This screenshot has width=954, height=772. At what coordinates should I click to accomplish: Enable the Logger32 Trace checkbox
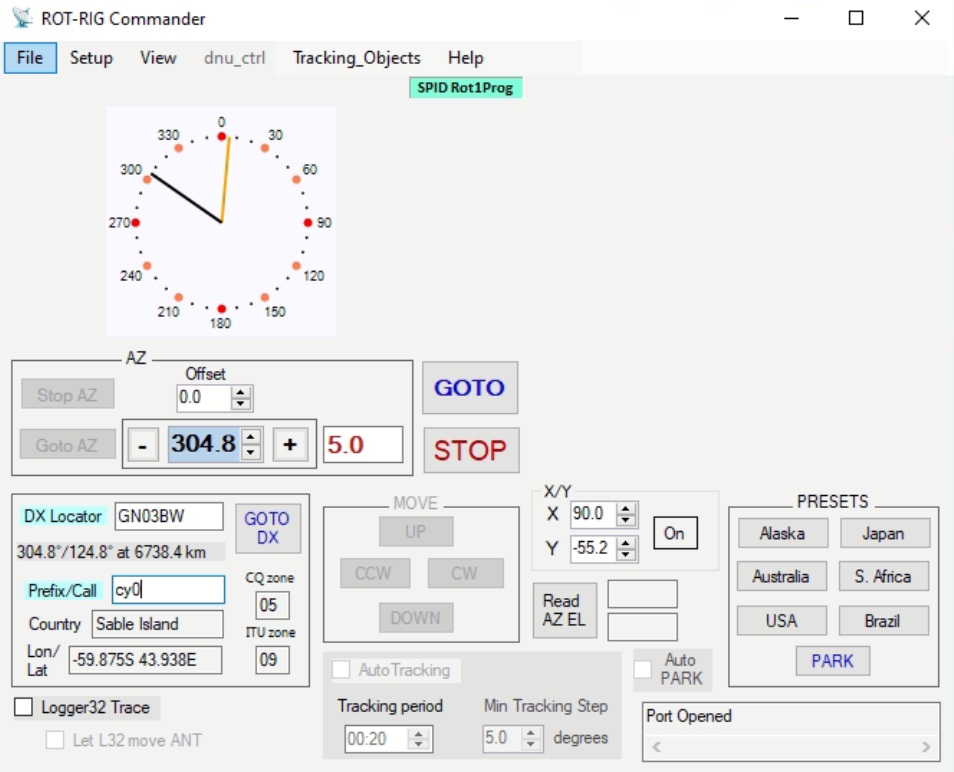[x=24, y=707]
